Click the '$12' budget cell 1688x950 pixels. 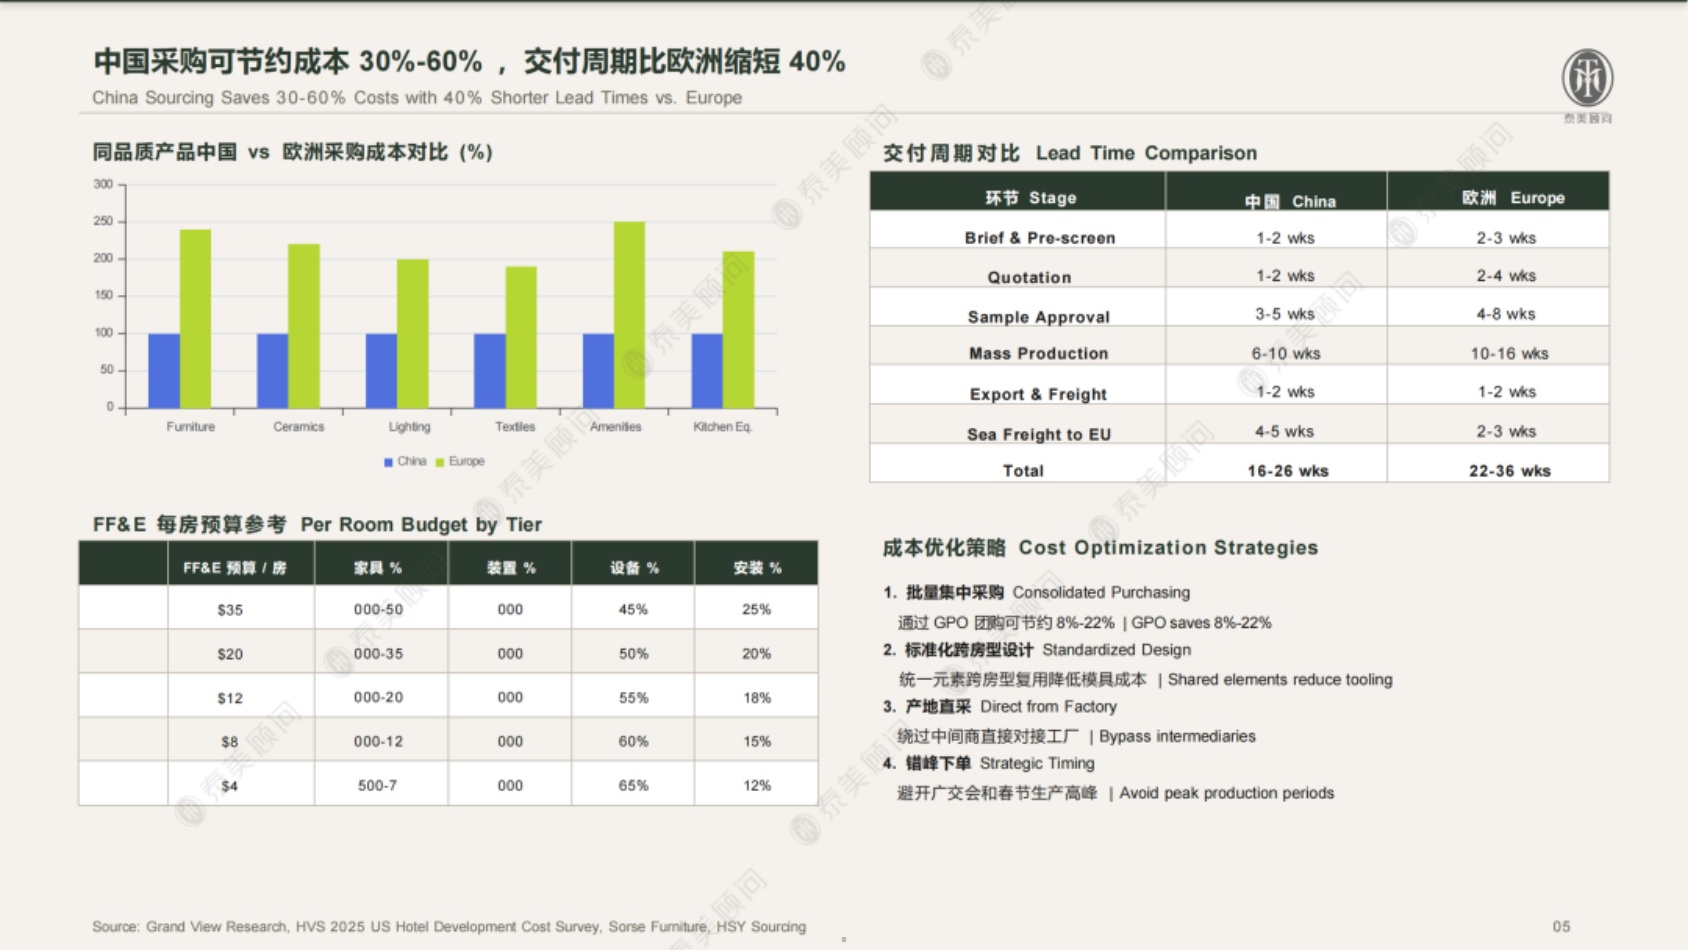pyautogui.click(x=230, y=698)
